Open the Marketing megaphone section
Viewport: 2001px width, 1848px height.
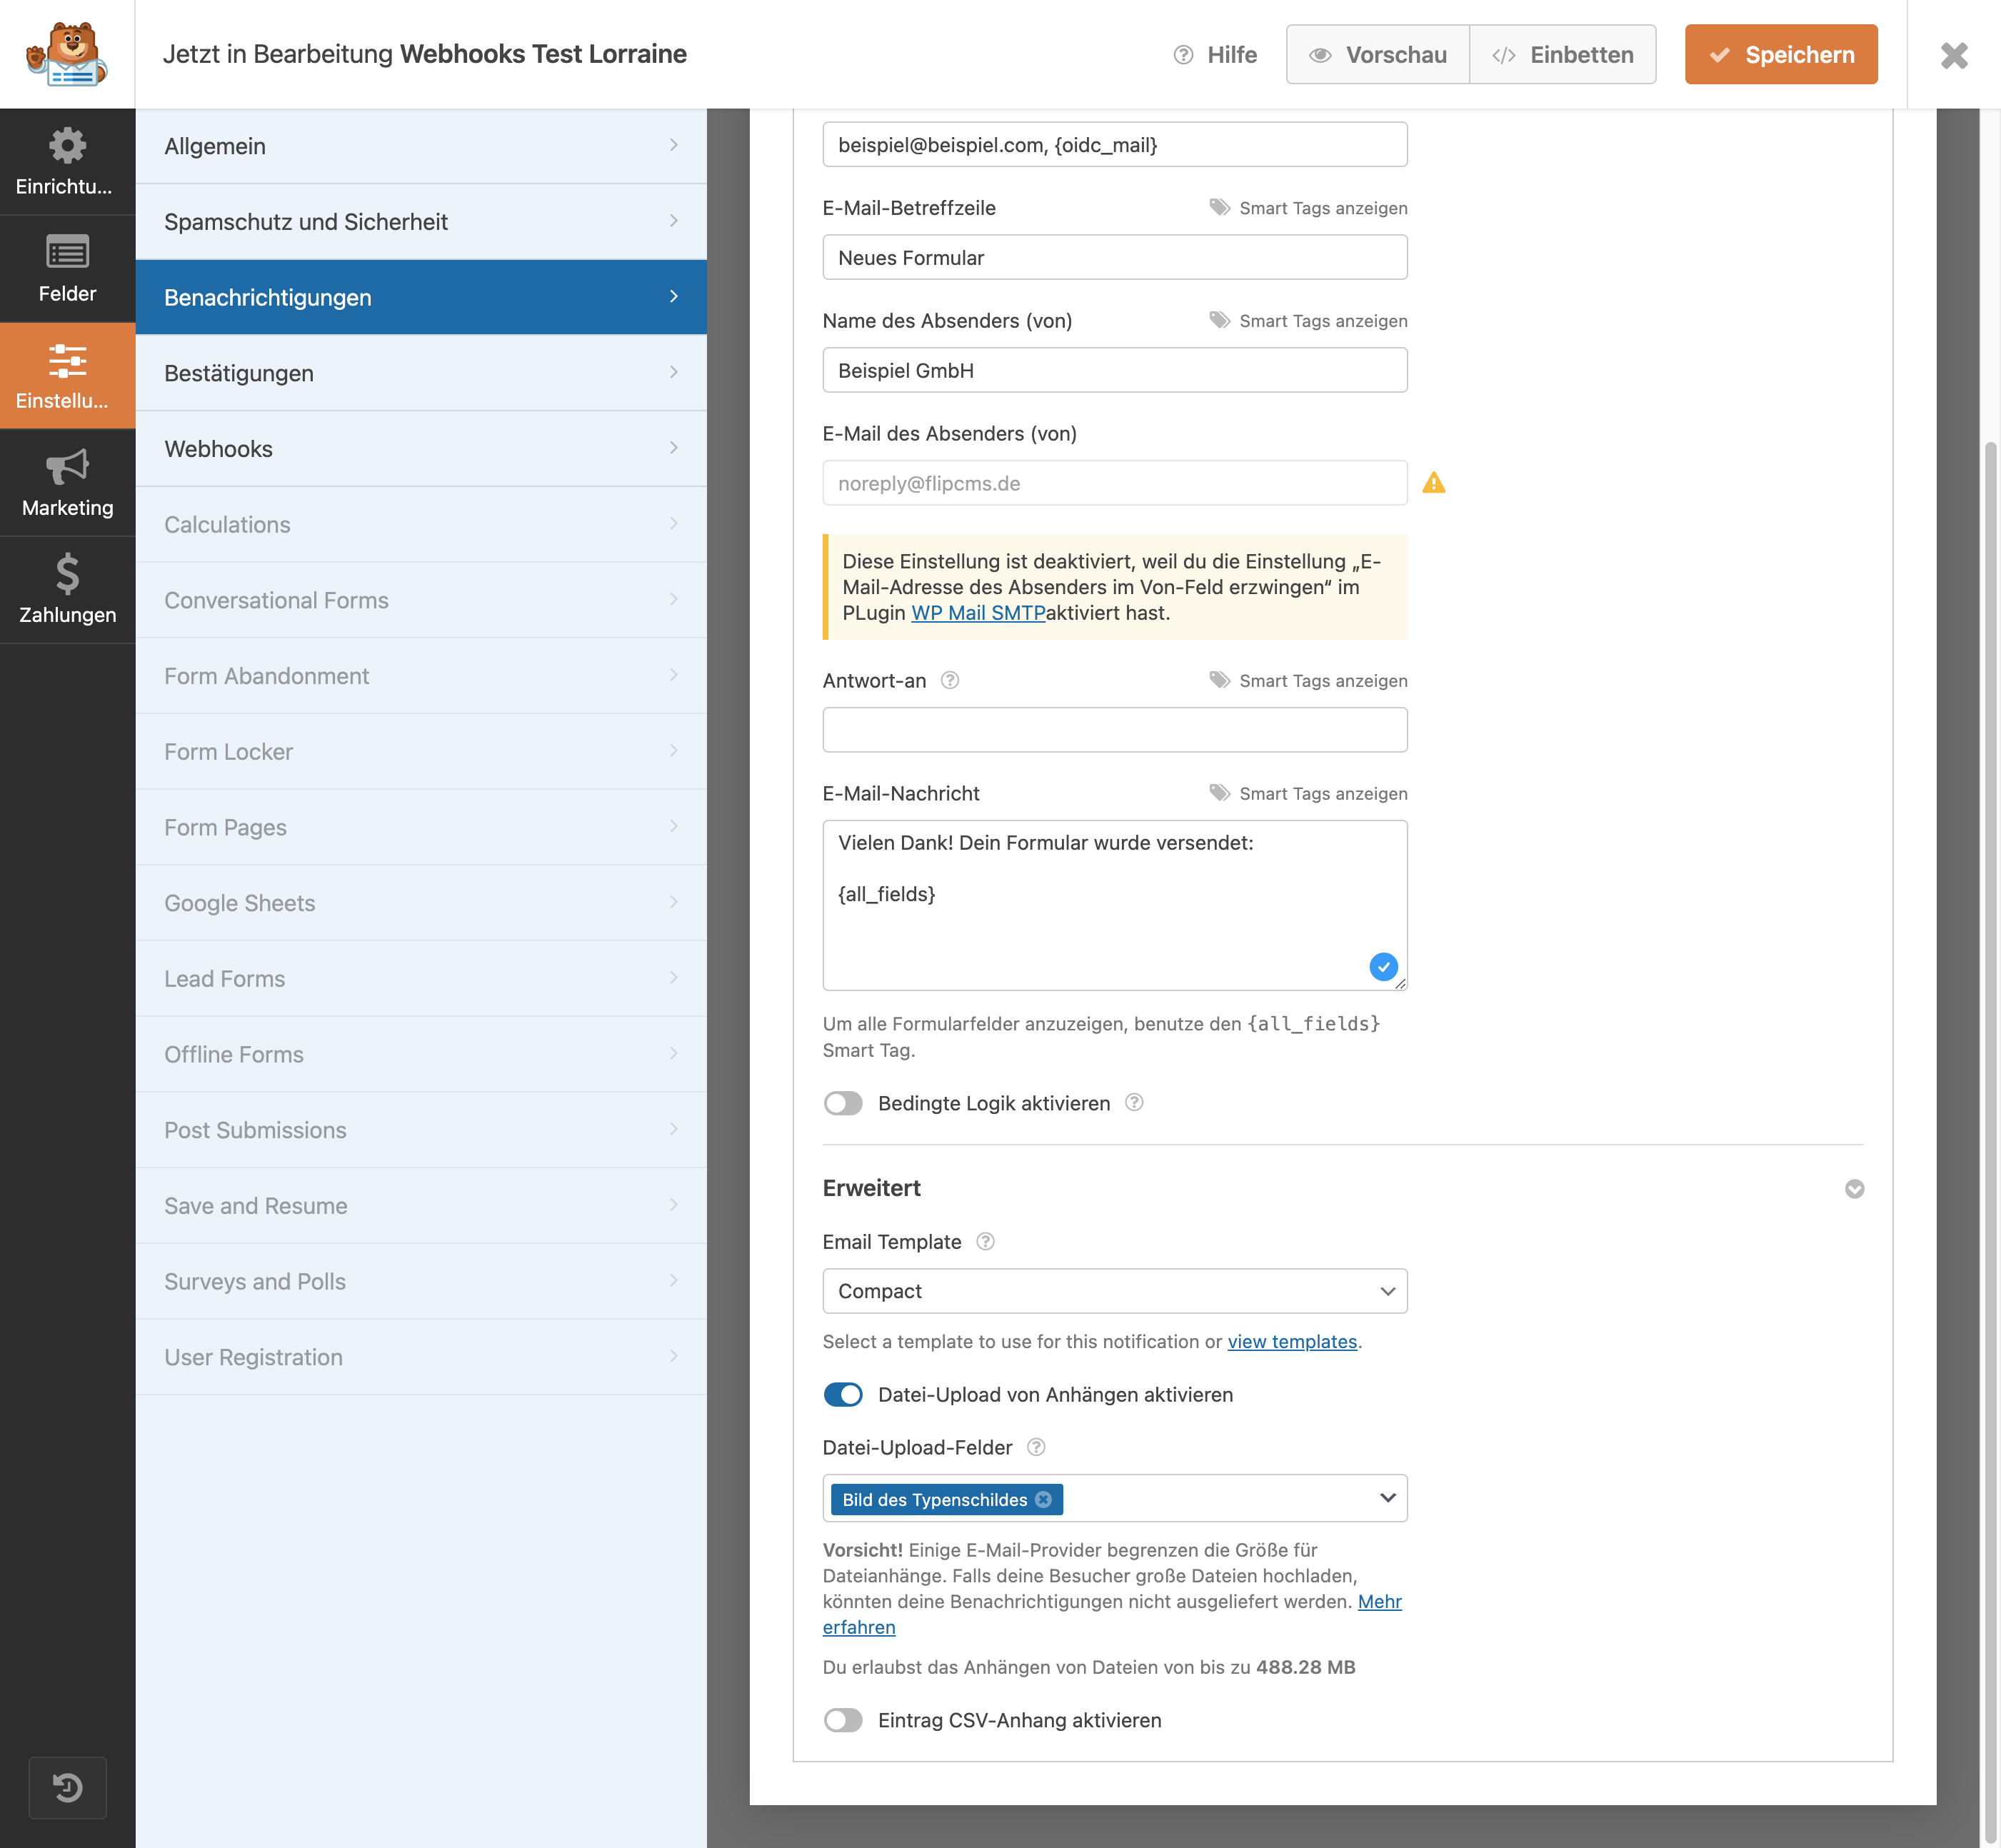(67, 482)
